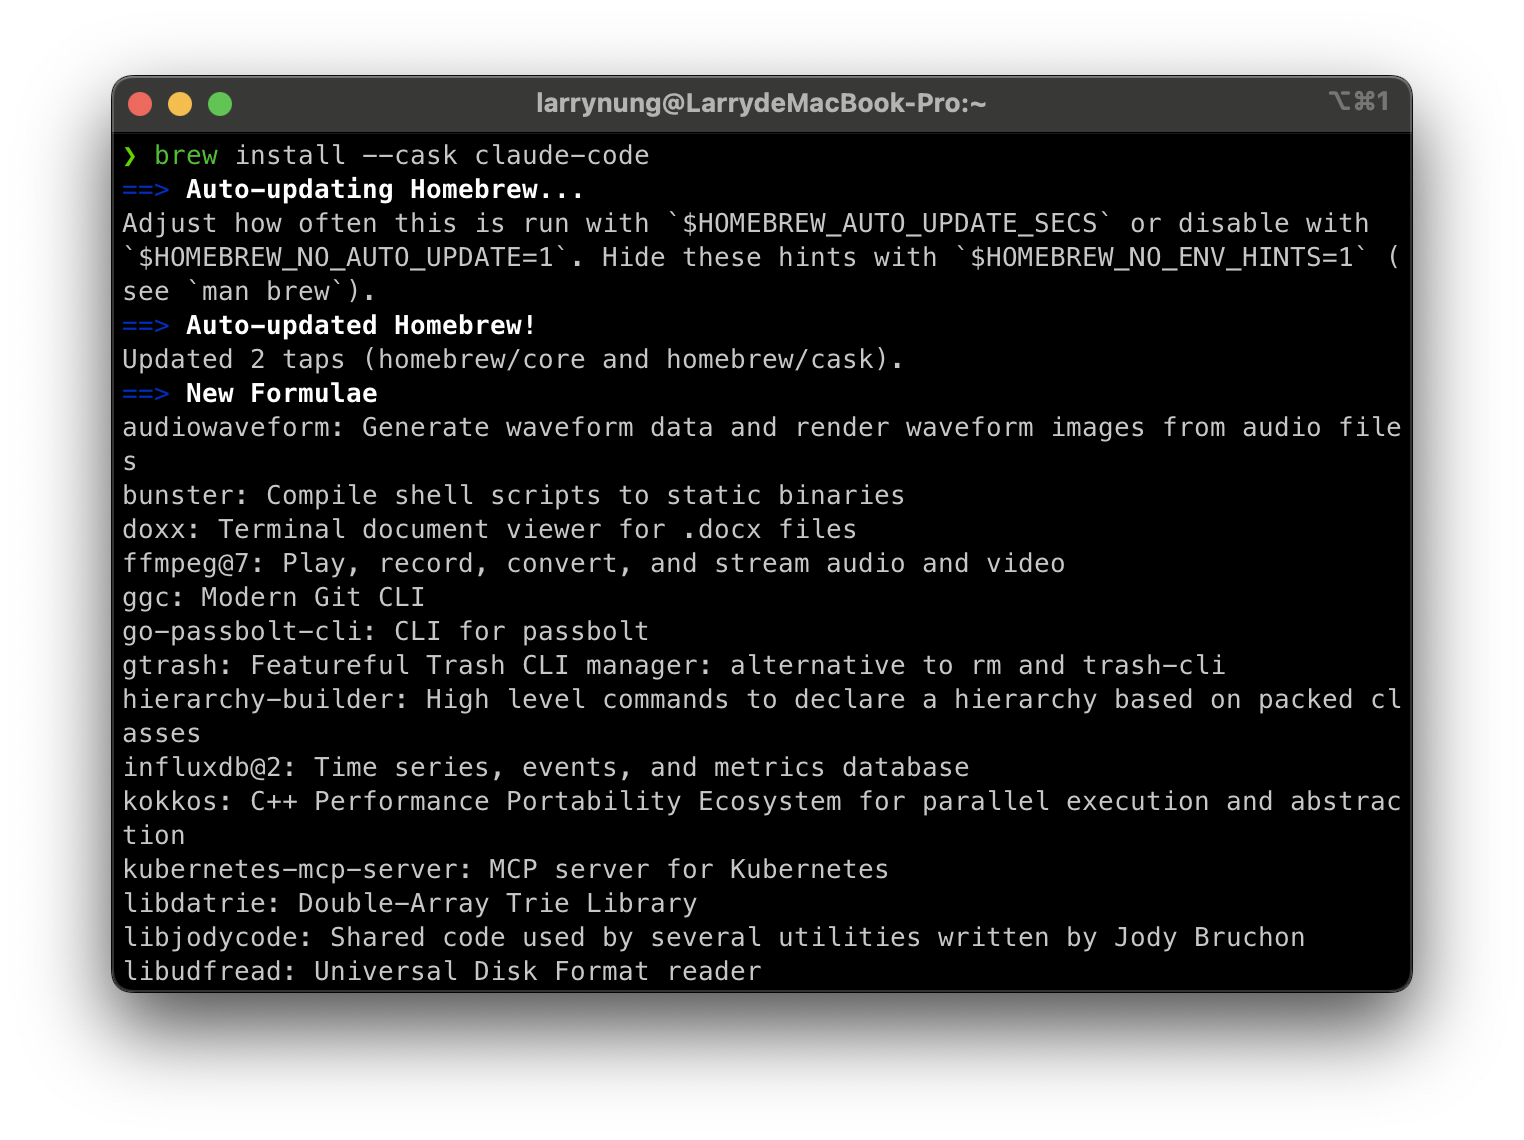Screen dimensions: 1524x1140
Task: Click the 'libjodycode: Shared code' line
Action: [714, 938]
